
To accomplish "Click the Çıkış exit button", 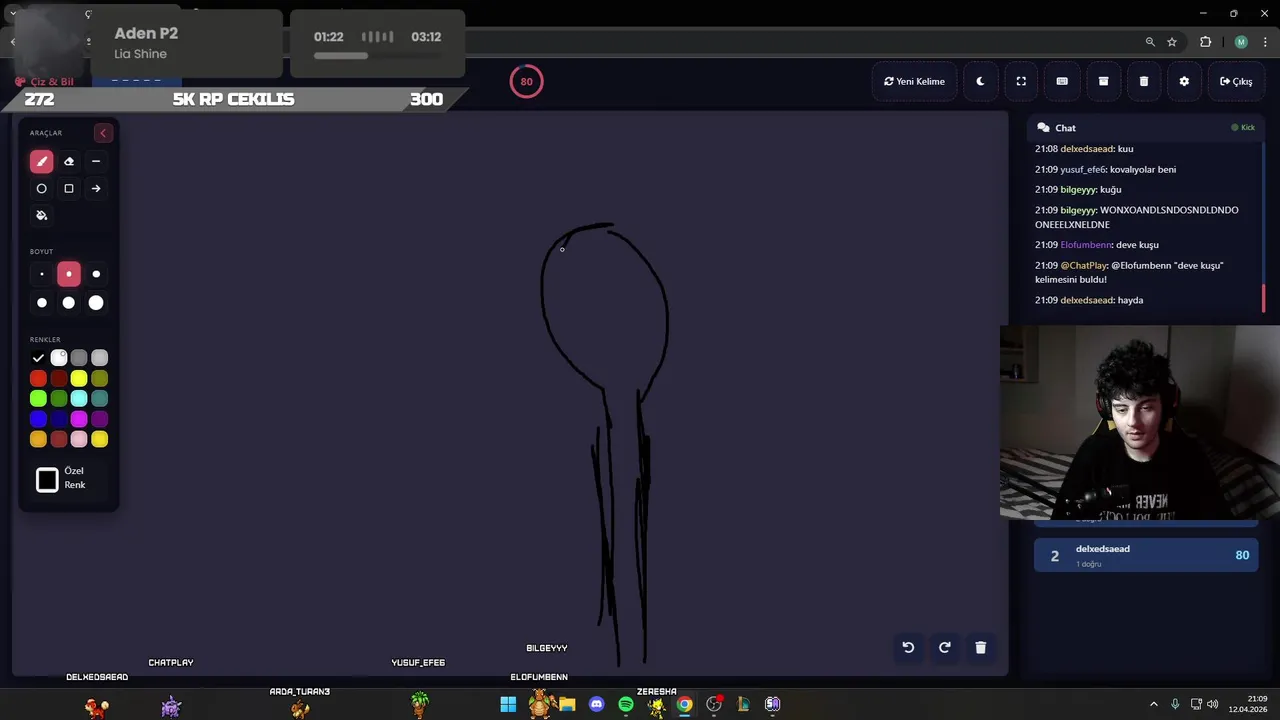I will point(1236,81).
